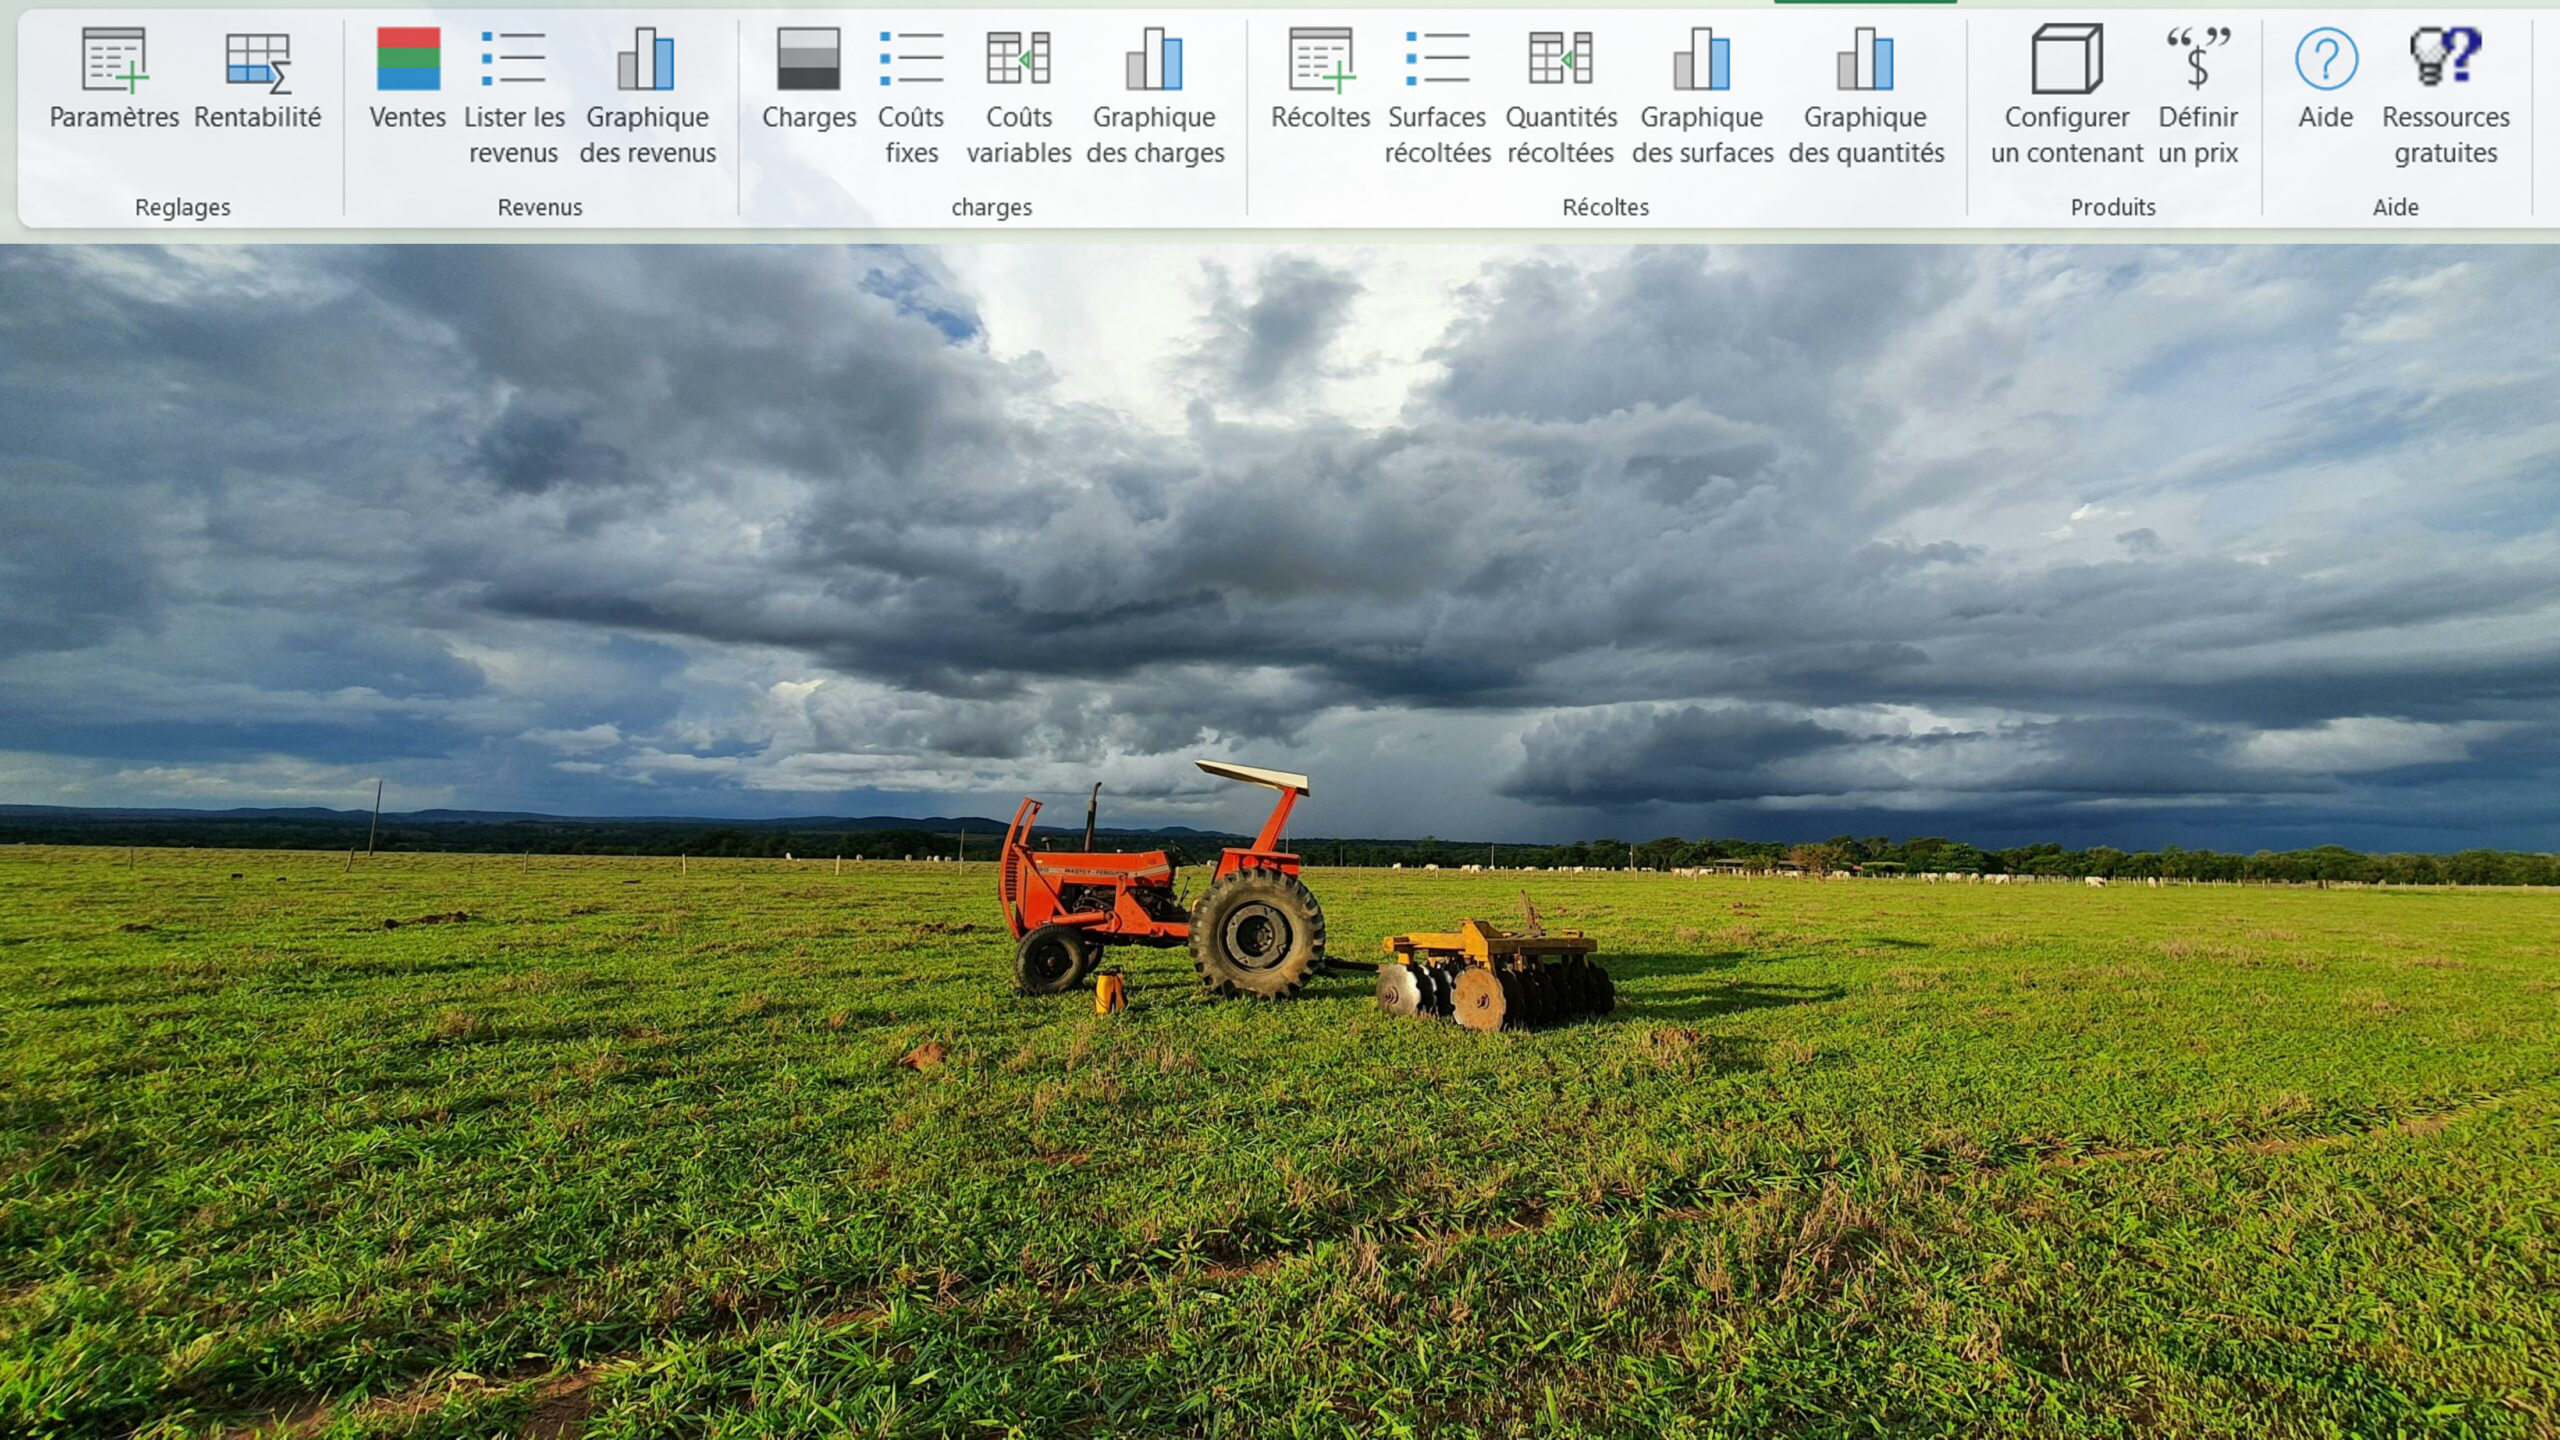The height and width of the screenshot is (1440, 2560).
Task: Show Graphique des quantités chart
Action: point(1865,60)
